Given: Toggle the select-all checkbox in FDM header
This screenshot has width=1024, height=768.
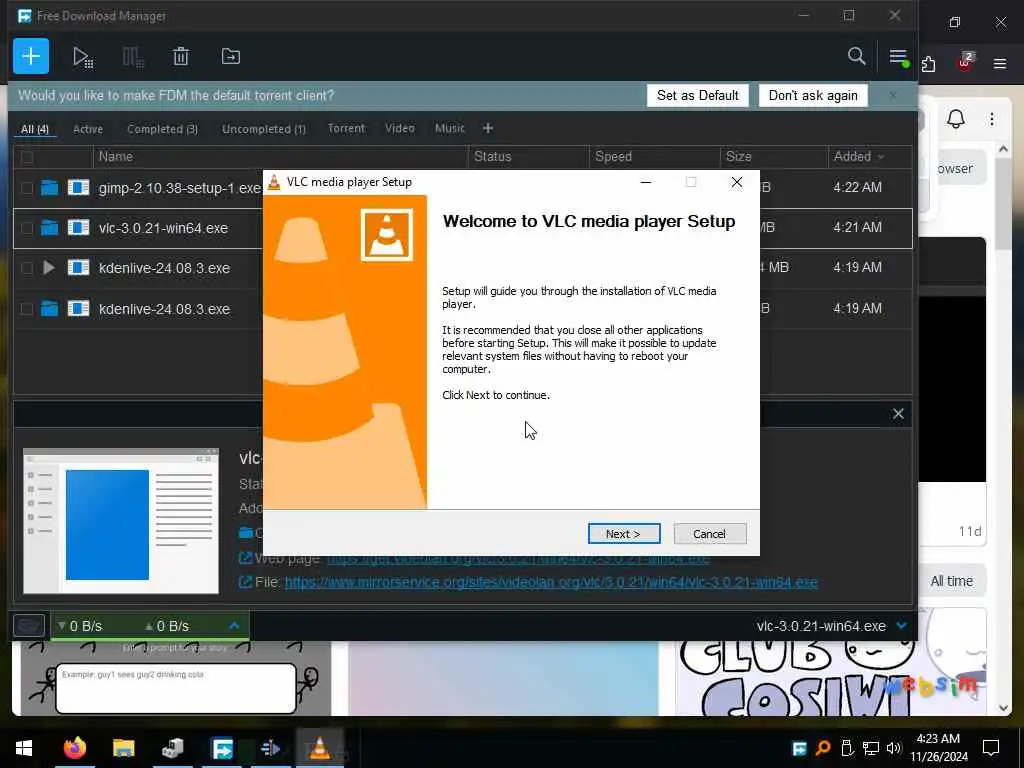Looking at the screenshot, I should [27, 157].
